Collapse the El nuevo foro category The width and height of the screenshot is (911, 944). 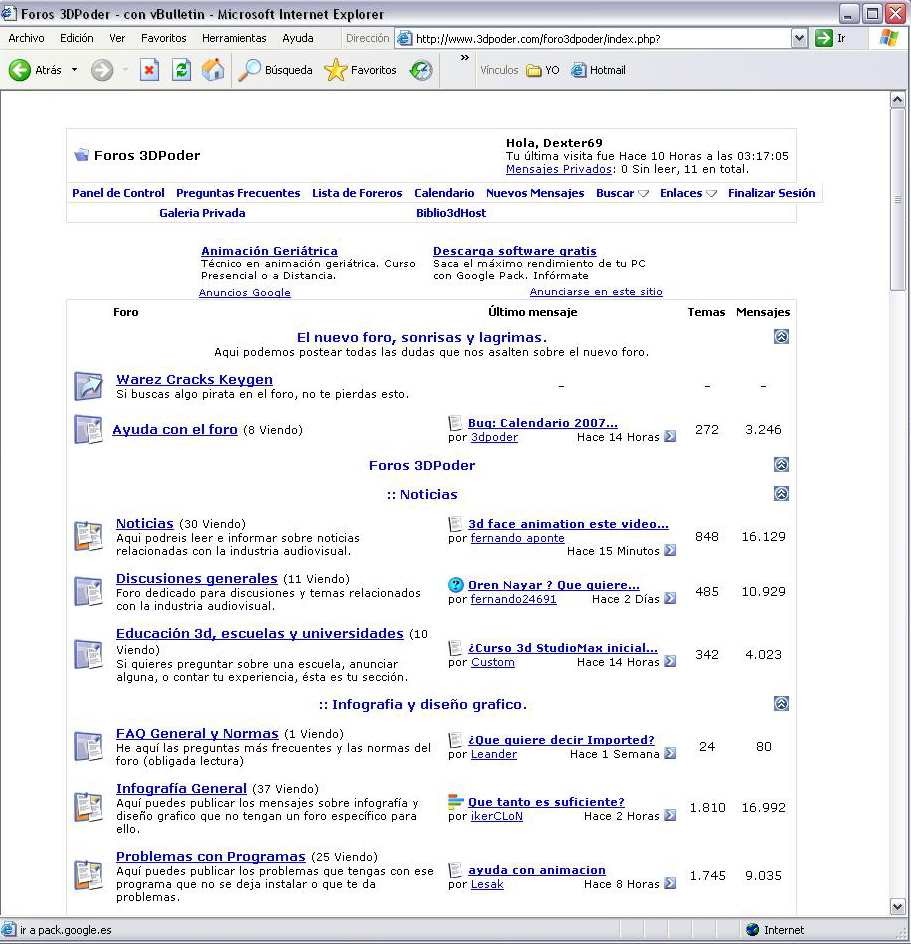[x=781, y=337]
